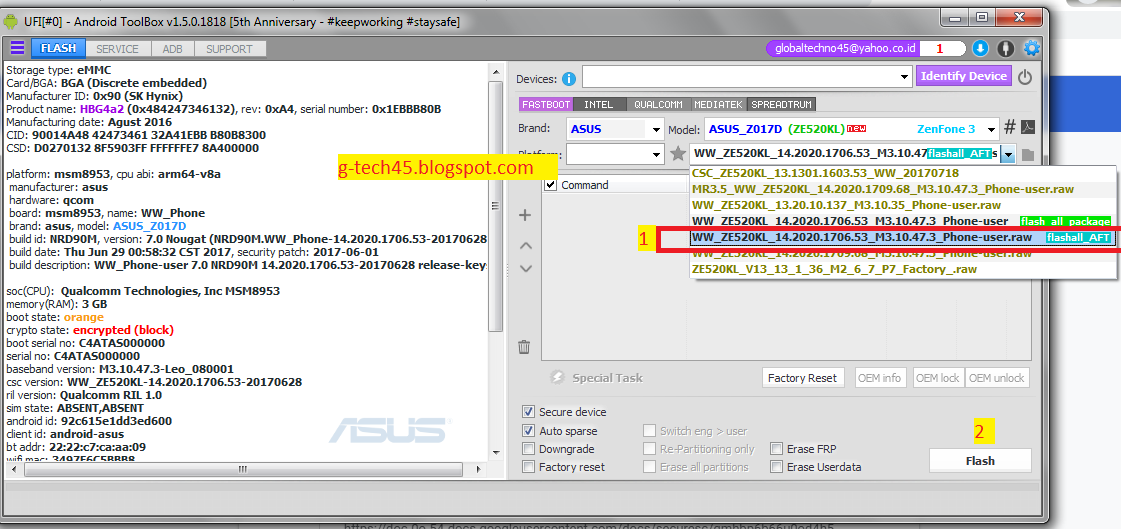This screenshot has width=1121, height=529.
Task: Click the info panel vertical scrollbar
Action: point(495,207)
